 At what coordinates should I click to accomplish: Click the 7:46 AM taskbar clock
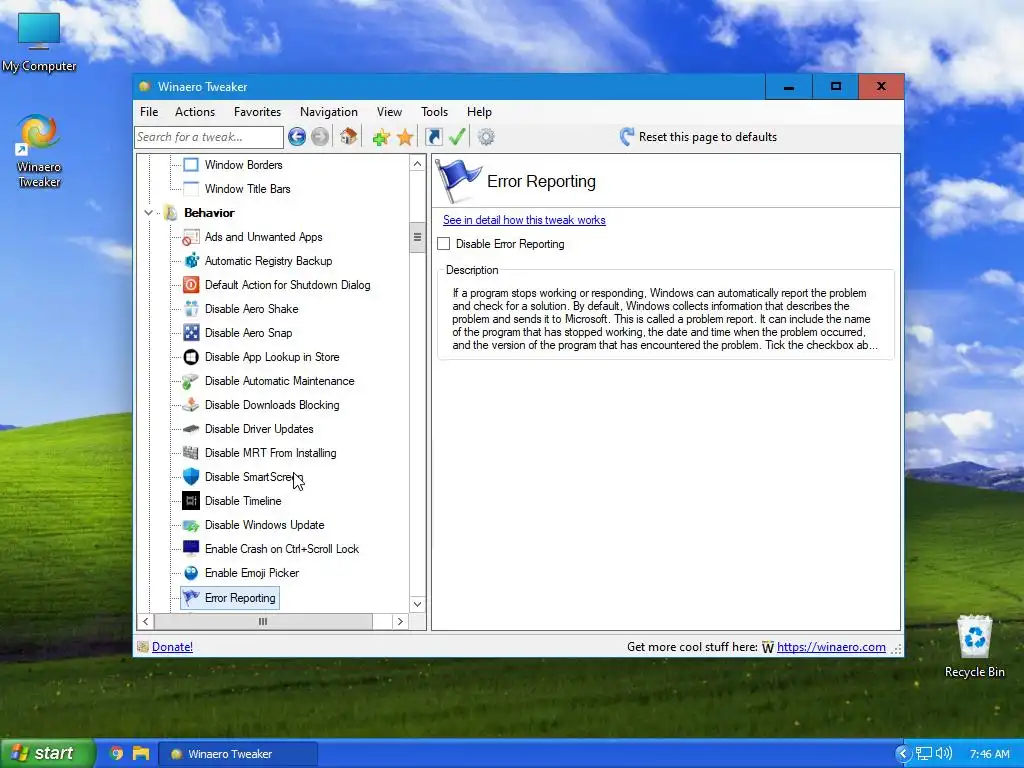coord(989,754)
